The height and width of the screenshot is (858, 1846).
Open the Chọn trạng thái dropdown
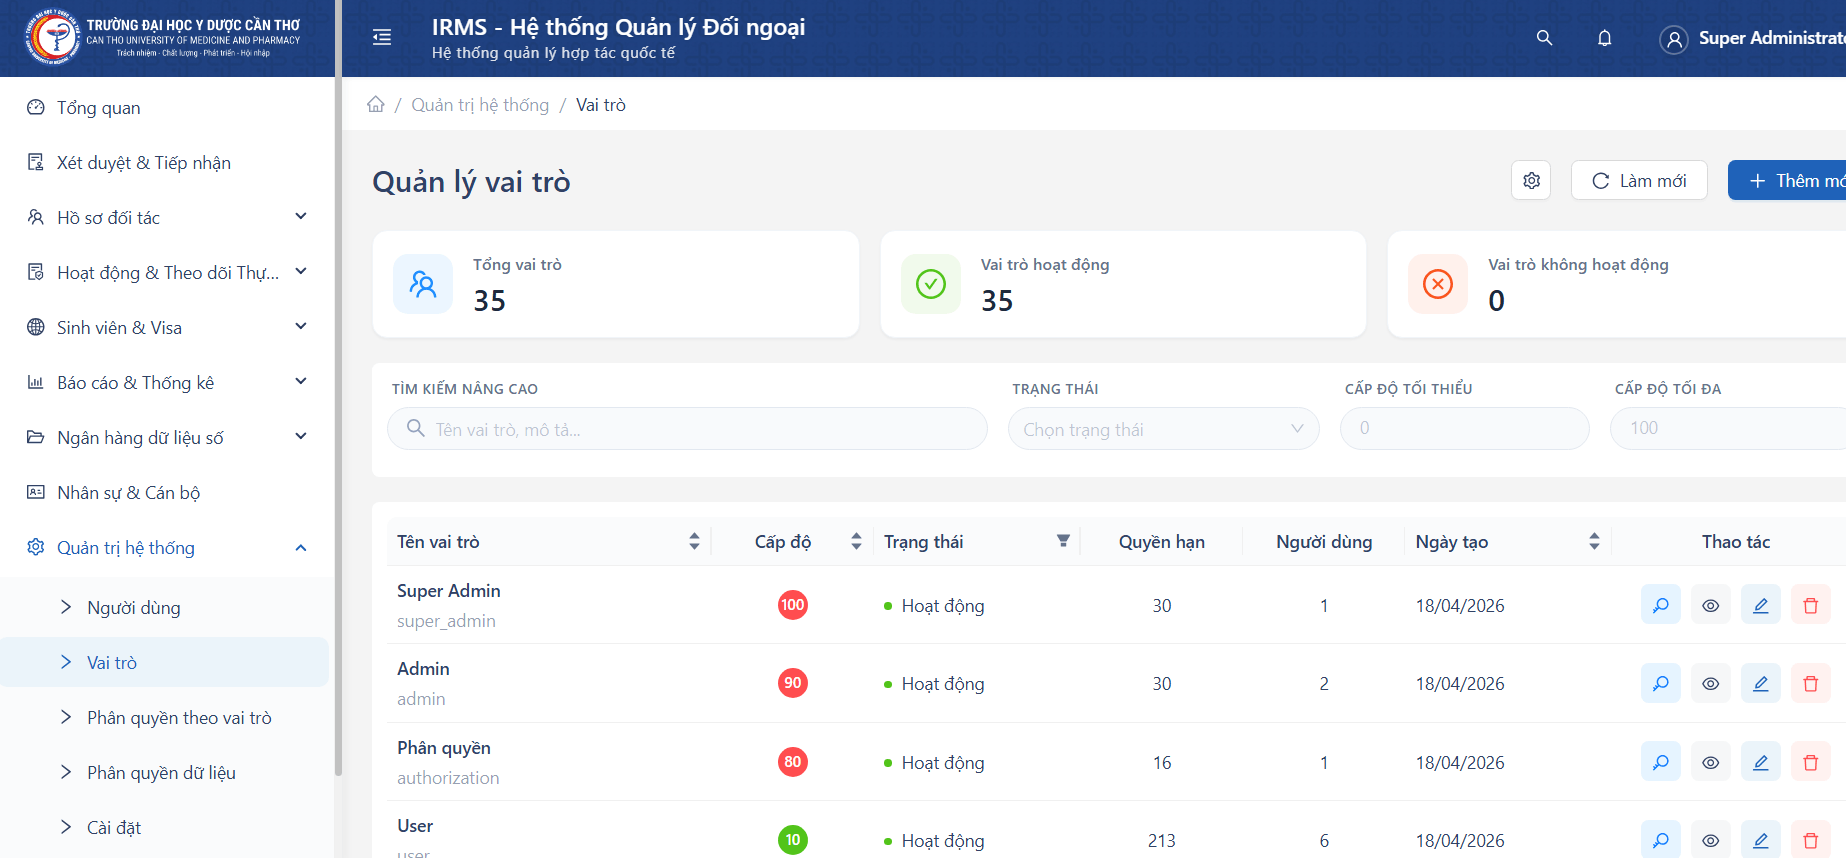click(1163, 429)
